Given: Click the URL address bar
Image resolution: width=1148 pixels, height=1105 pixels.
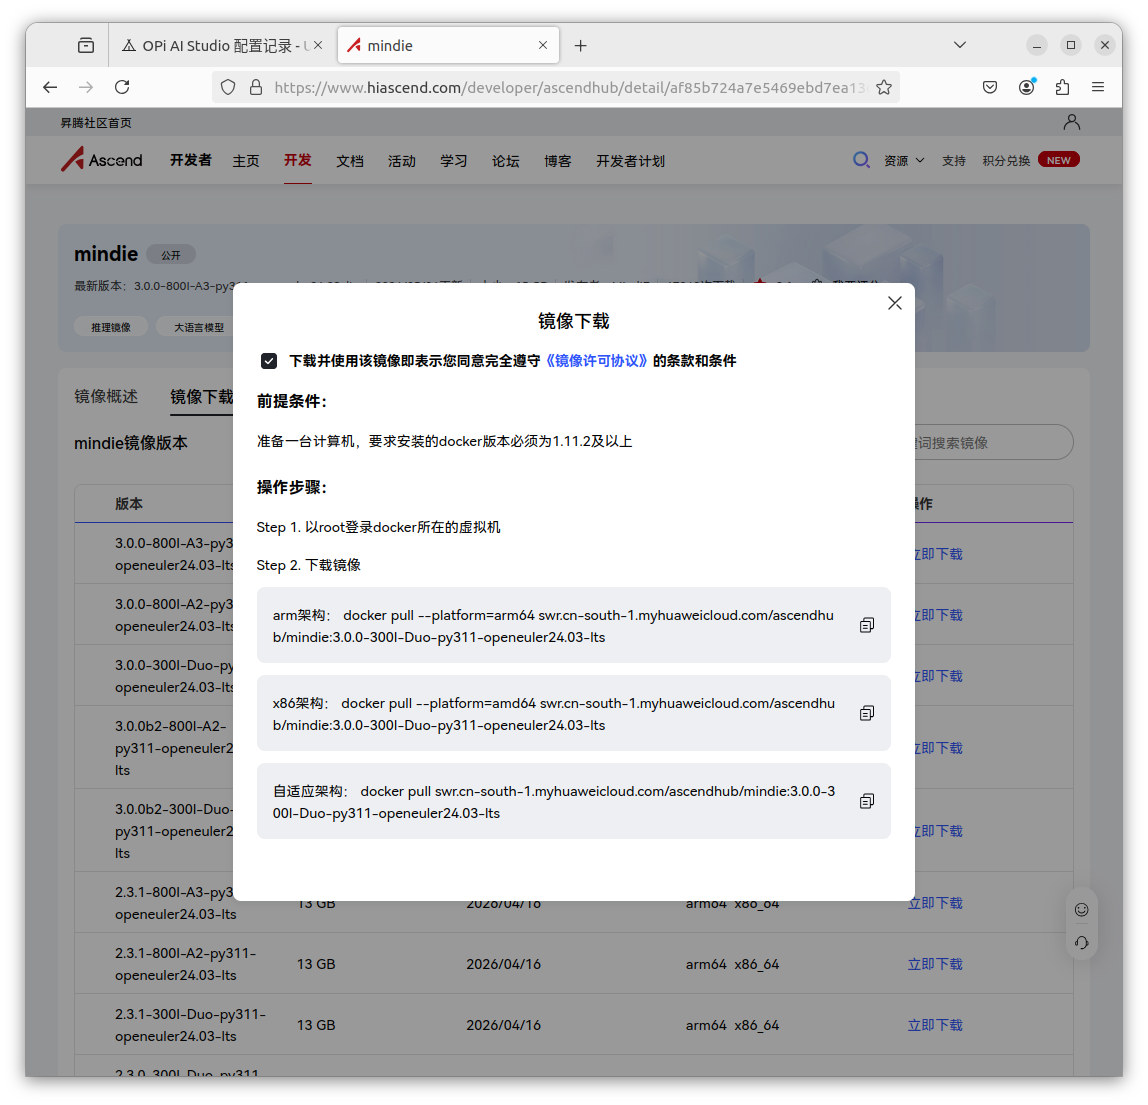Looking at the screenshot, I should (x=556, y=88).
